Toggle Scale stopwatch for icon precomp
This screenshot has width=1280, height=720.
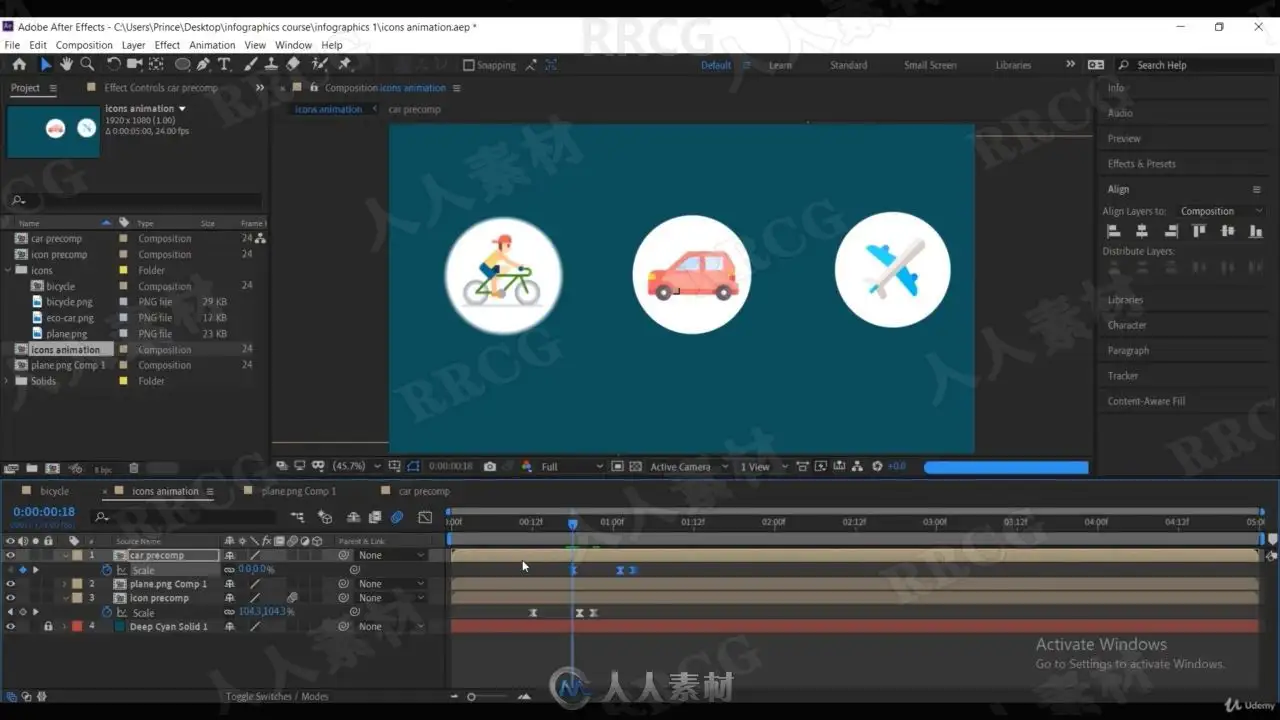point(107,612)
